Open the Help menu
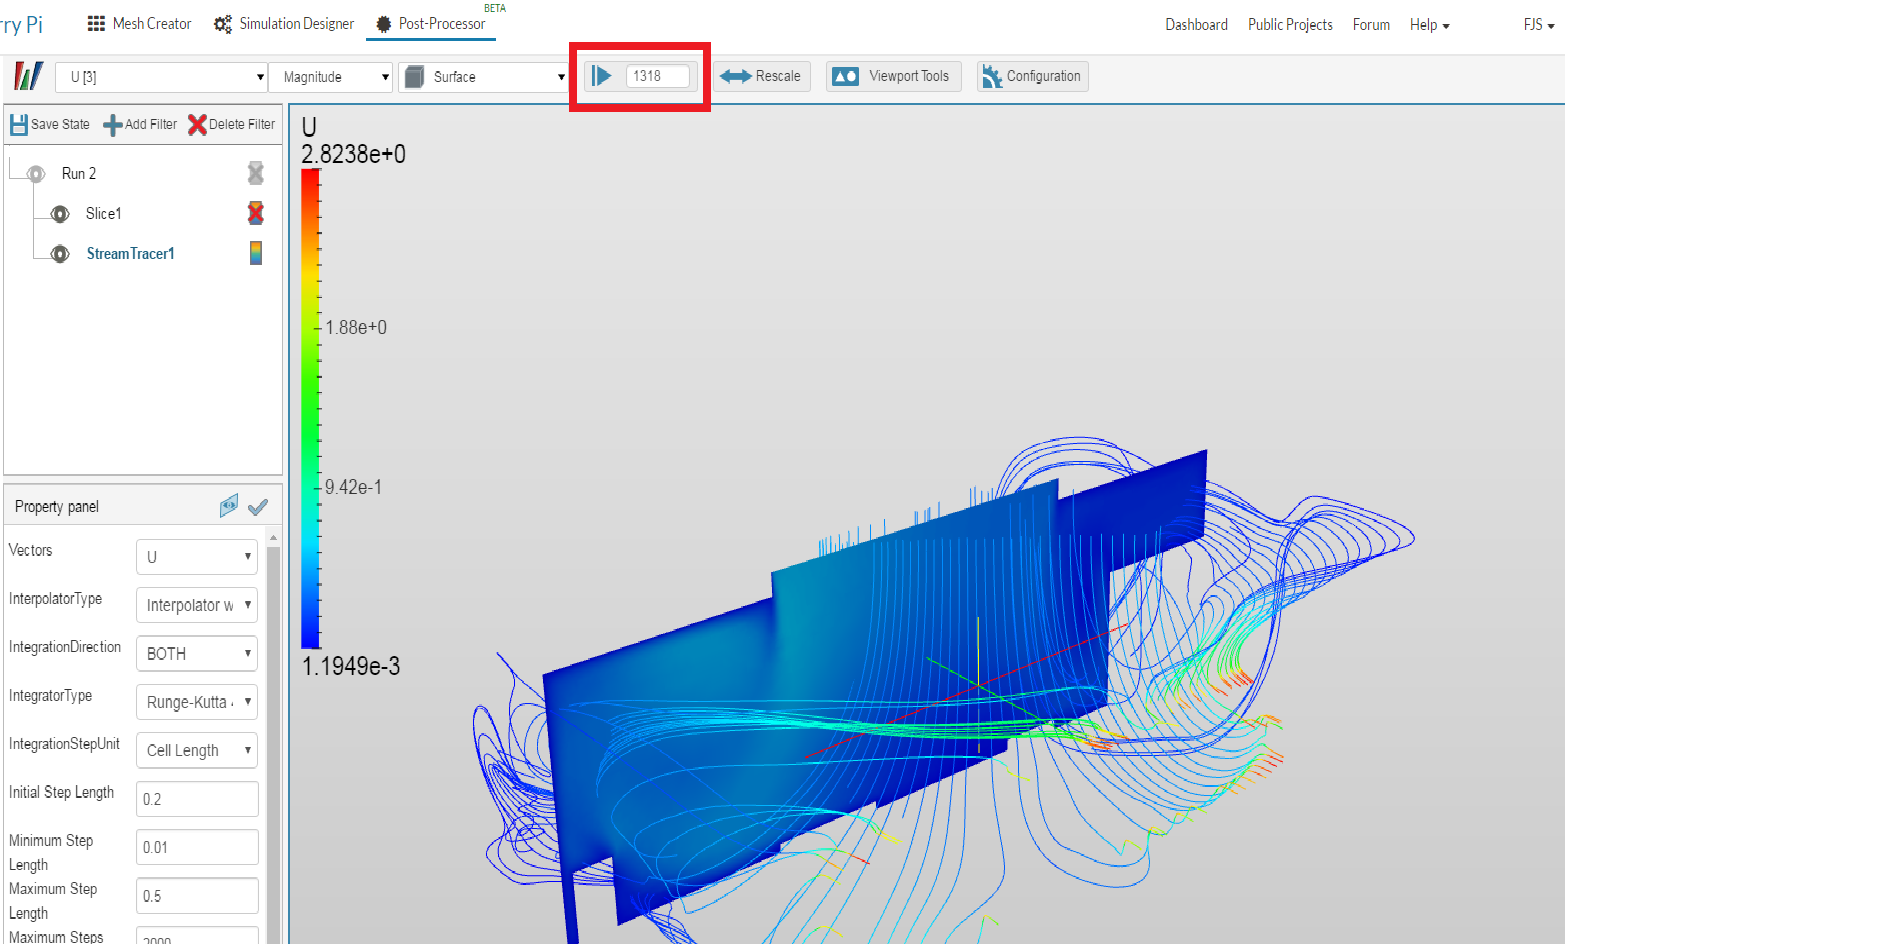Viewport: 1884px width, 944px height. point(1429,25)
